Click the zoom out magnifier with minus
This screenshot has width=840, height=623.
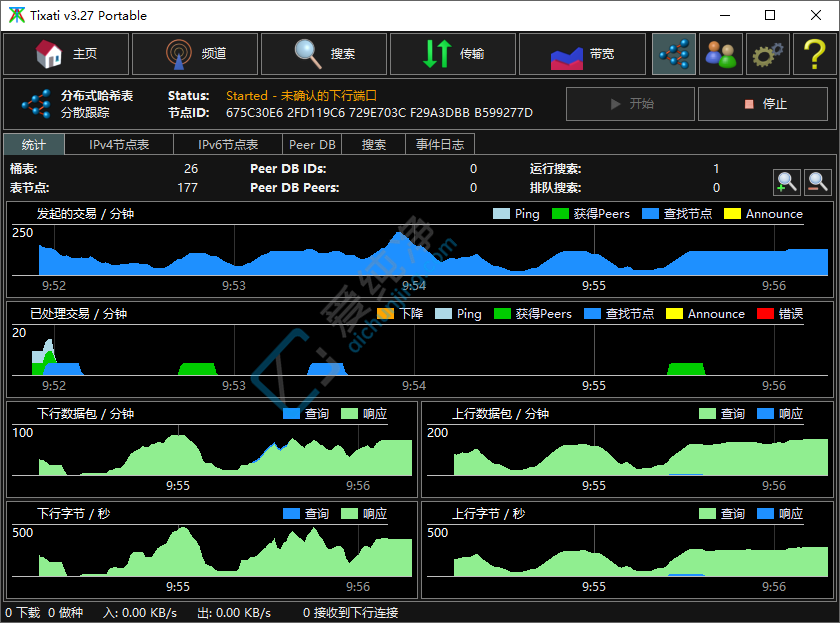click(x=818, y=183)
